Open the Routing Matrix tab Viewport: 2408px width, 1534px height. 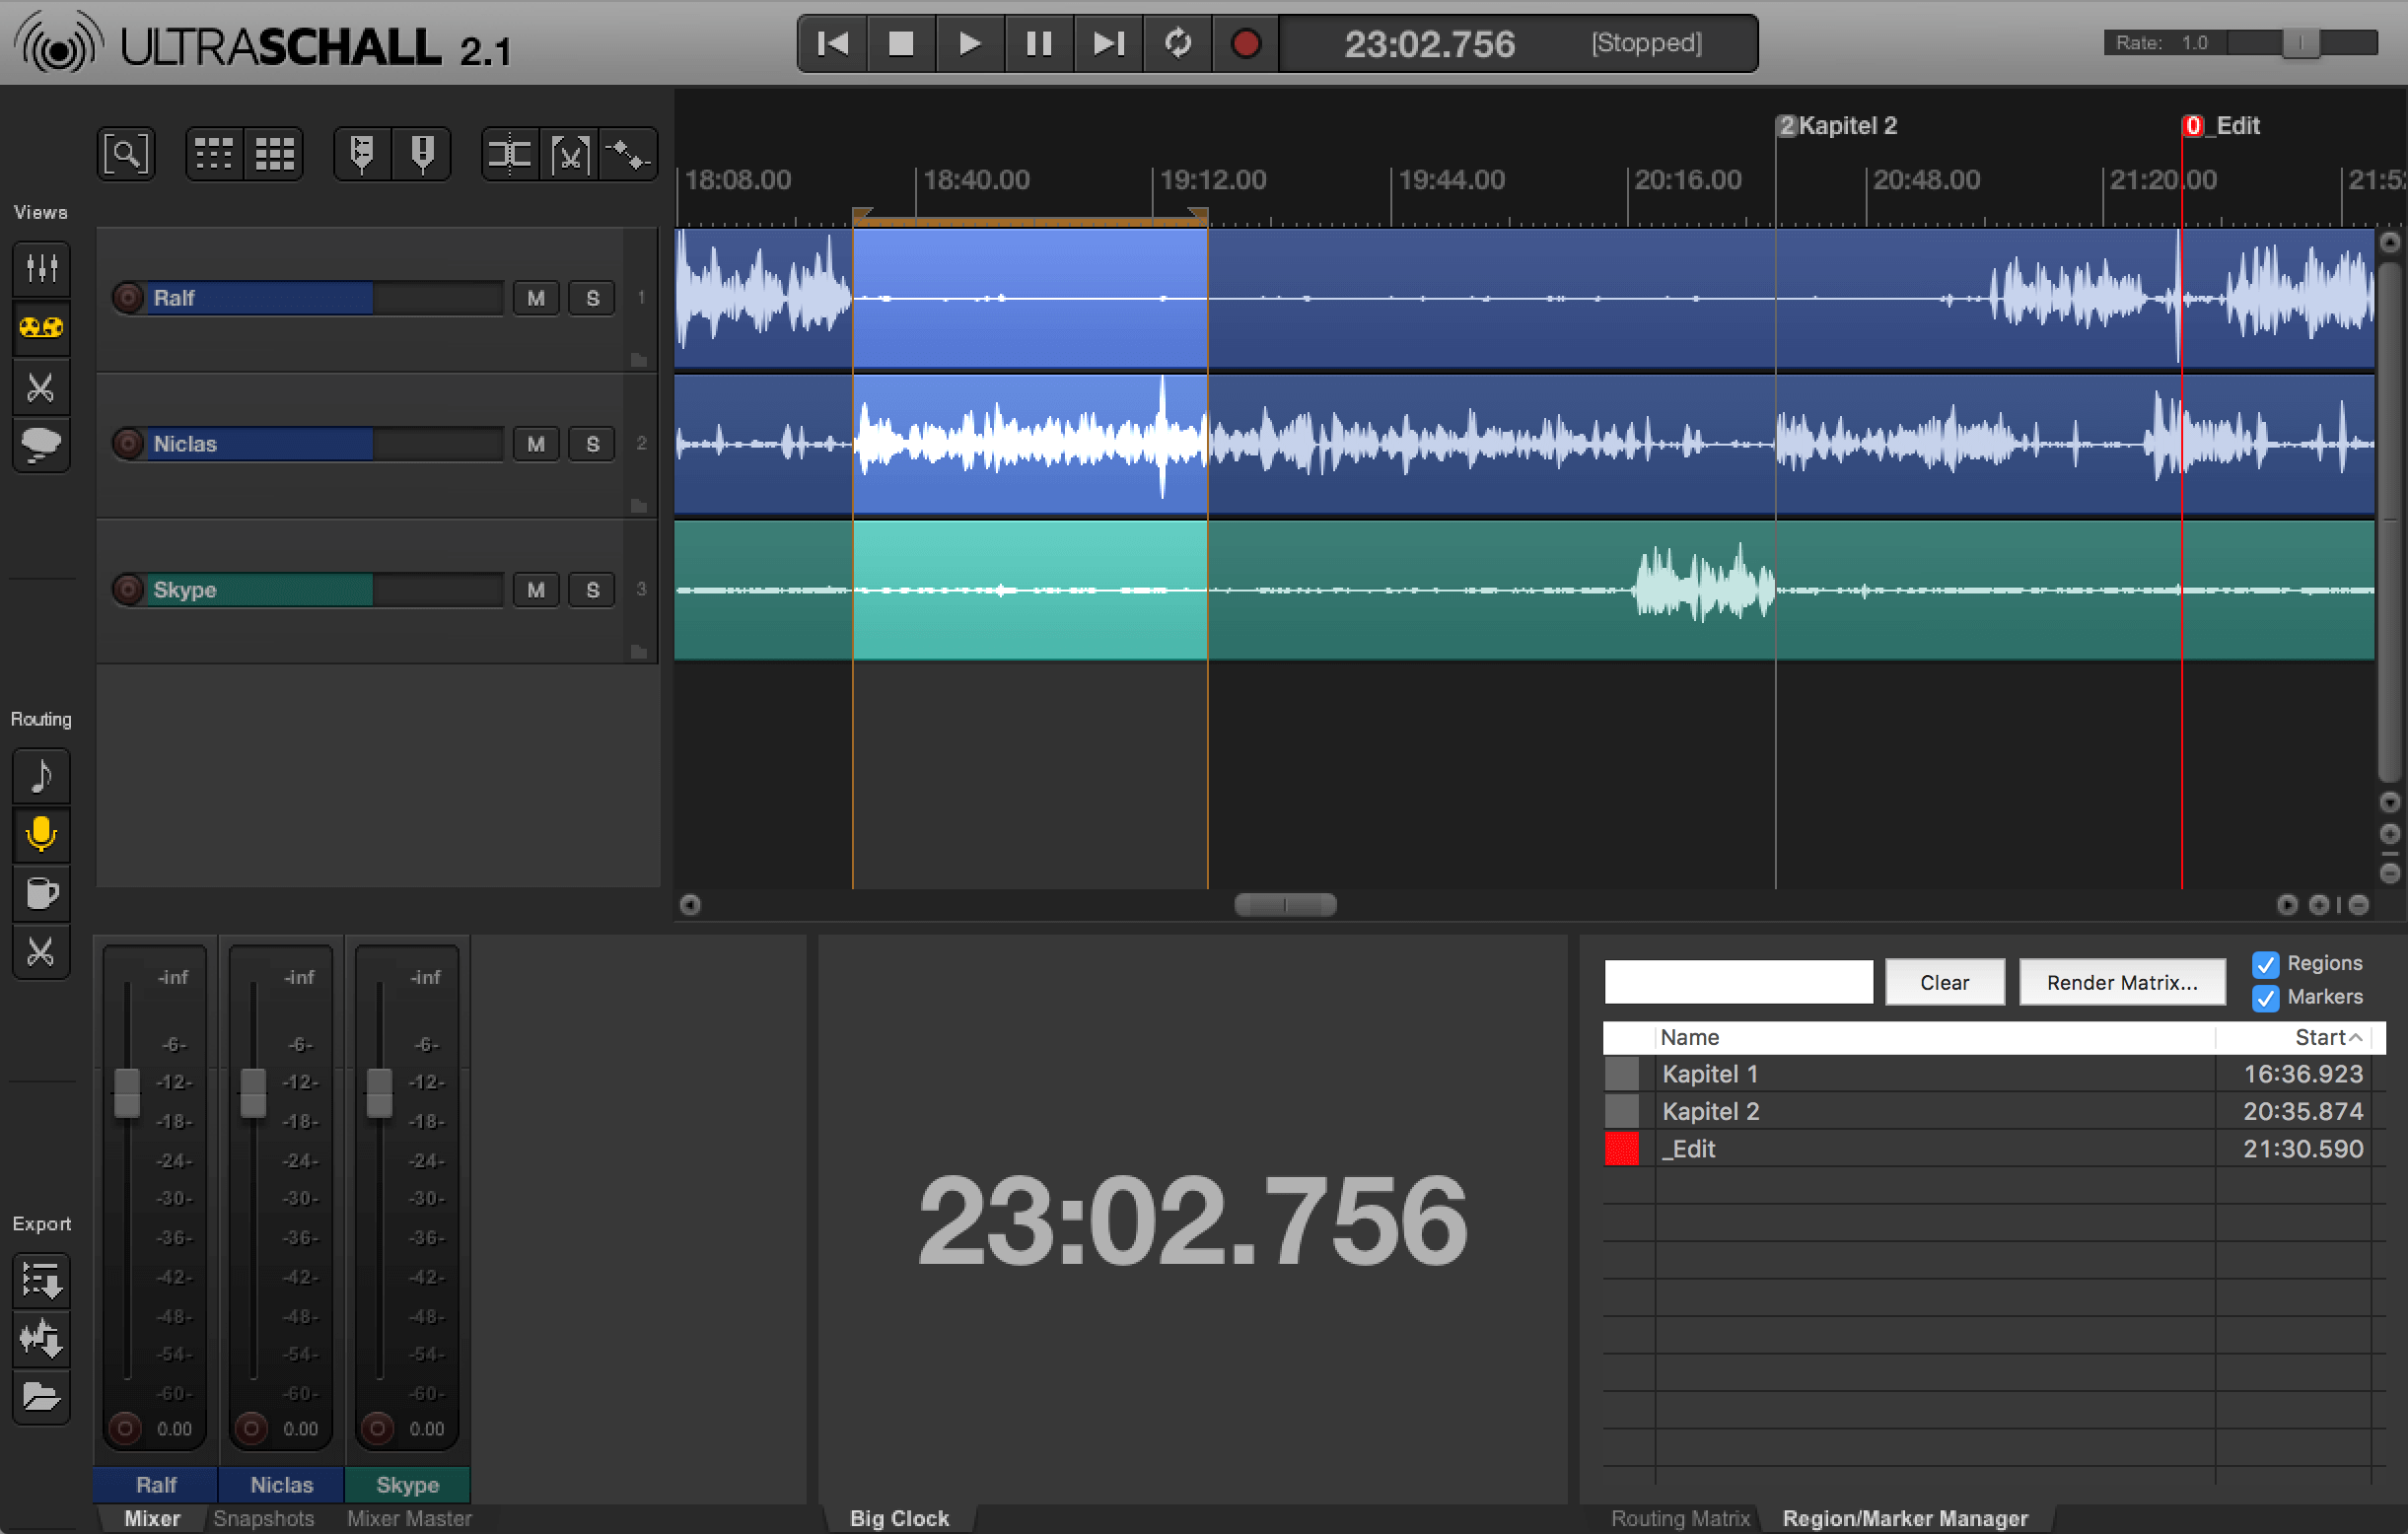pyautogui.click(x=1679, y=1518)
